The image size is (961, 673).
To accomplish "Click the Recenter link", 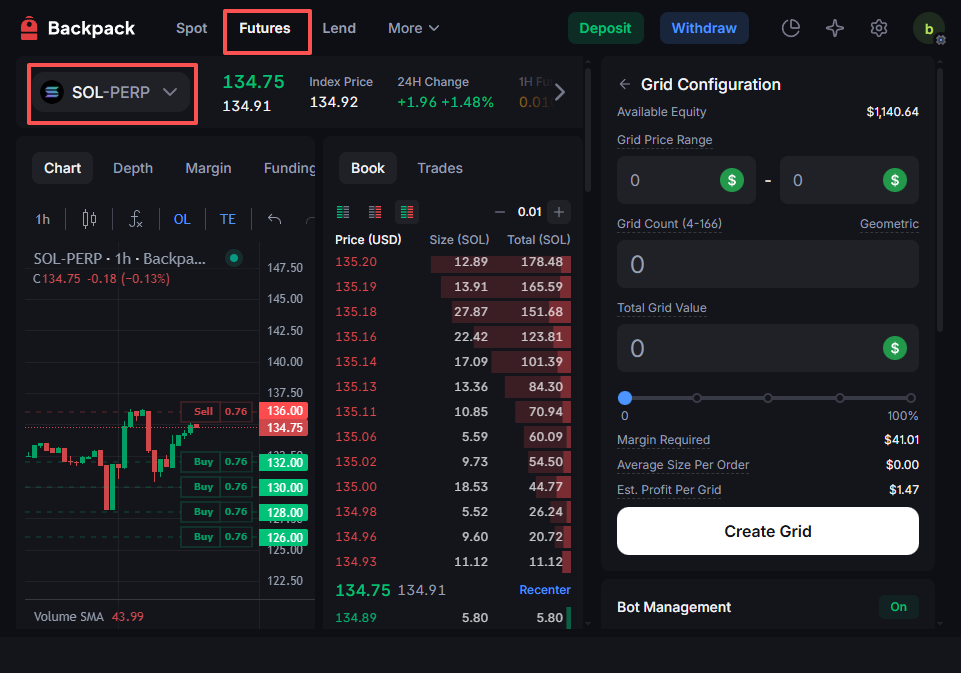I will [x=545, y=590].
